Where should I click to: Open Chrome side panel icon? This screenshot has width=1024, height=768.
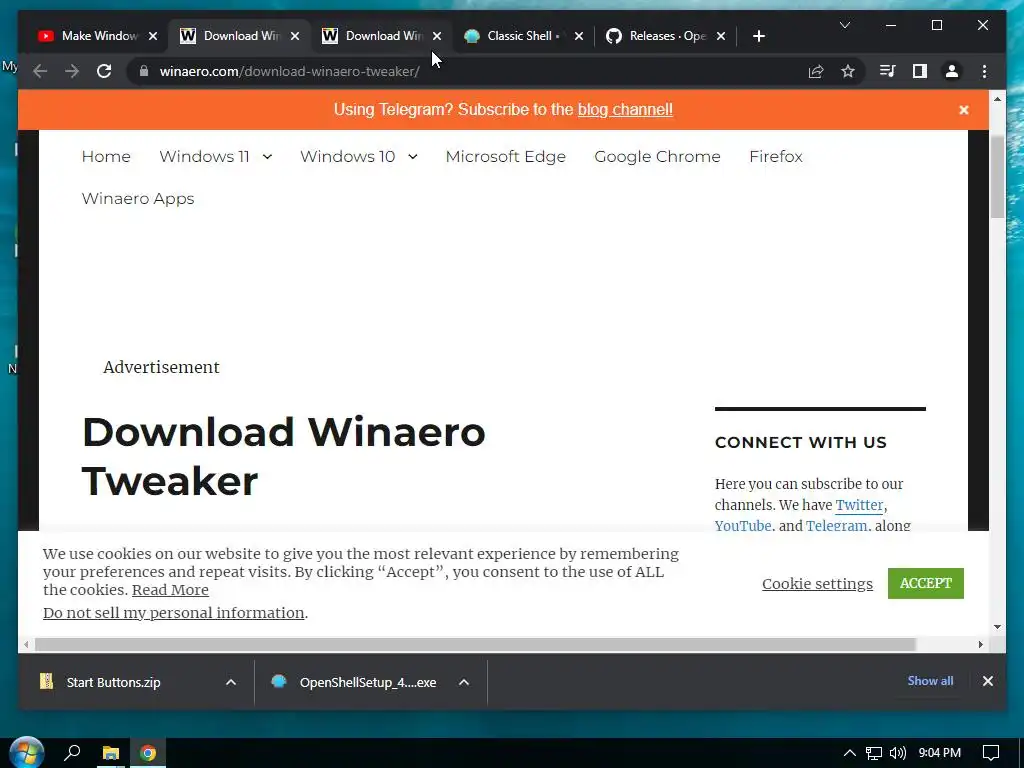click(920, 71)
